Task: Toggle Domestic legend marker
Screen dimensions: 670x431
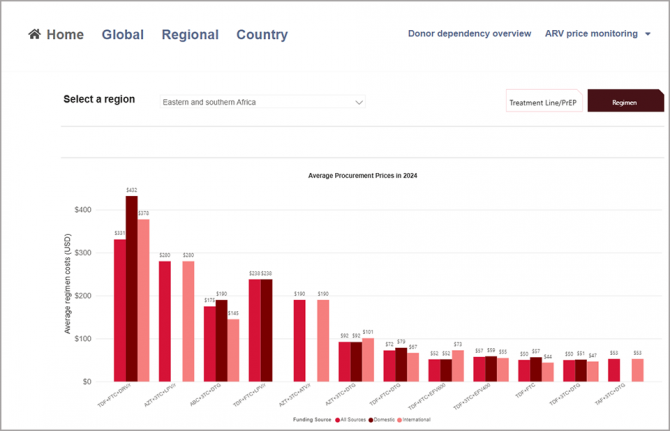Action: click(x=370, y=419)
